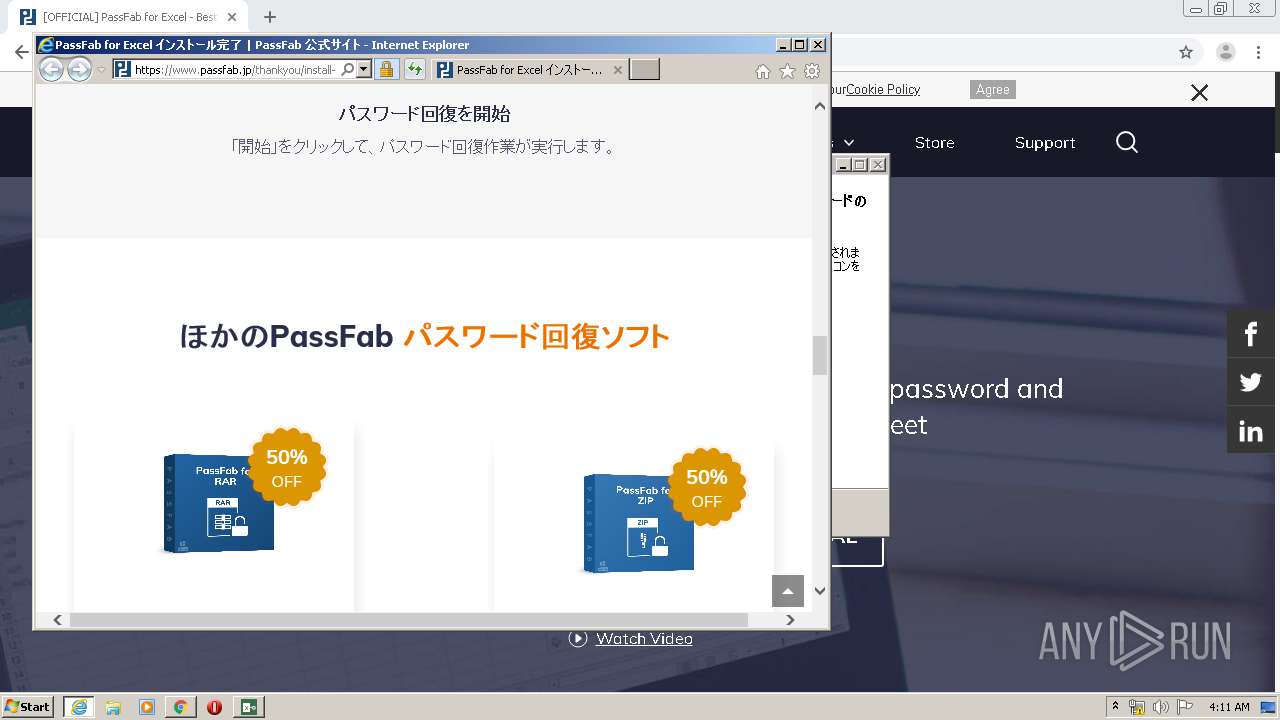Open recent pages dropdown next to IE forward button
1280x720 pixels.
click(x=101, y=70)
